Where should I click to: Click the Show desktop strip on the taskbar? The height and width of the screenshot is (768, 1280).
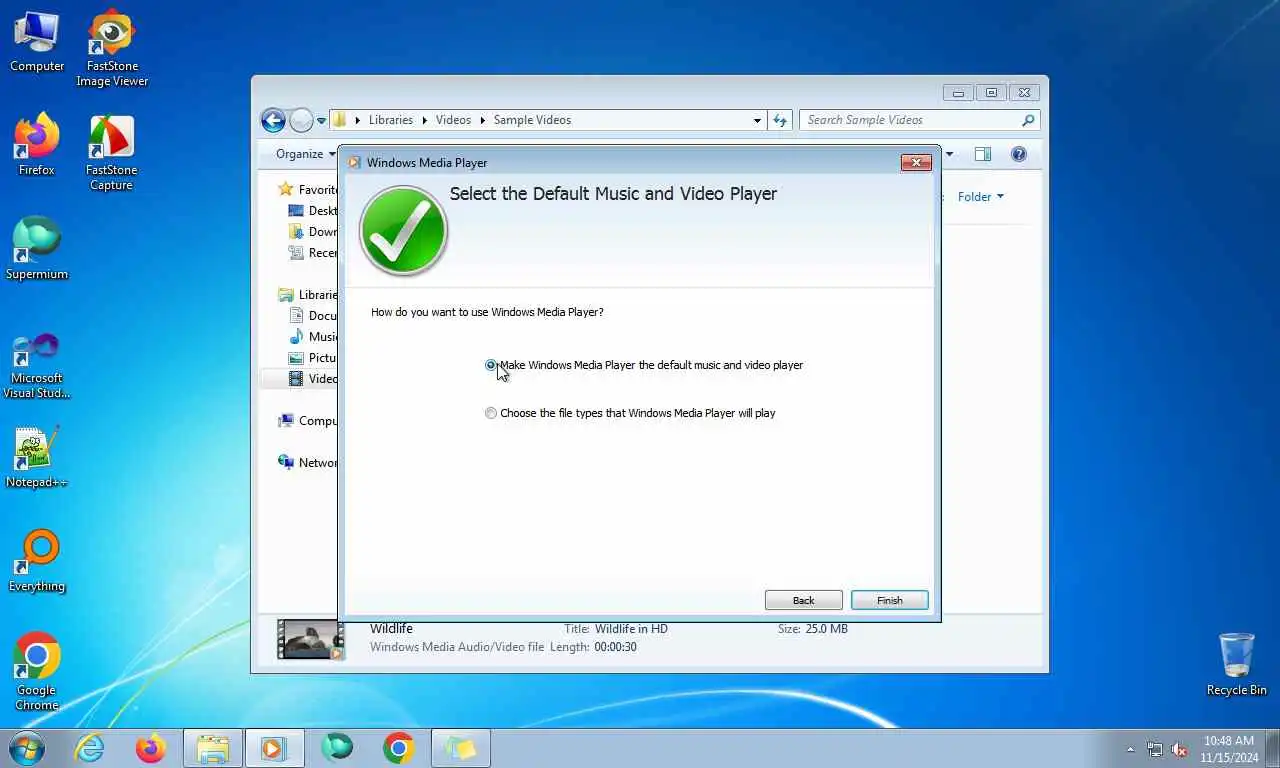(1272, 748)
